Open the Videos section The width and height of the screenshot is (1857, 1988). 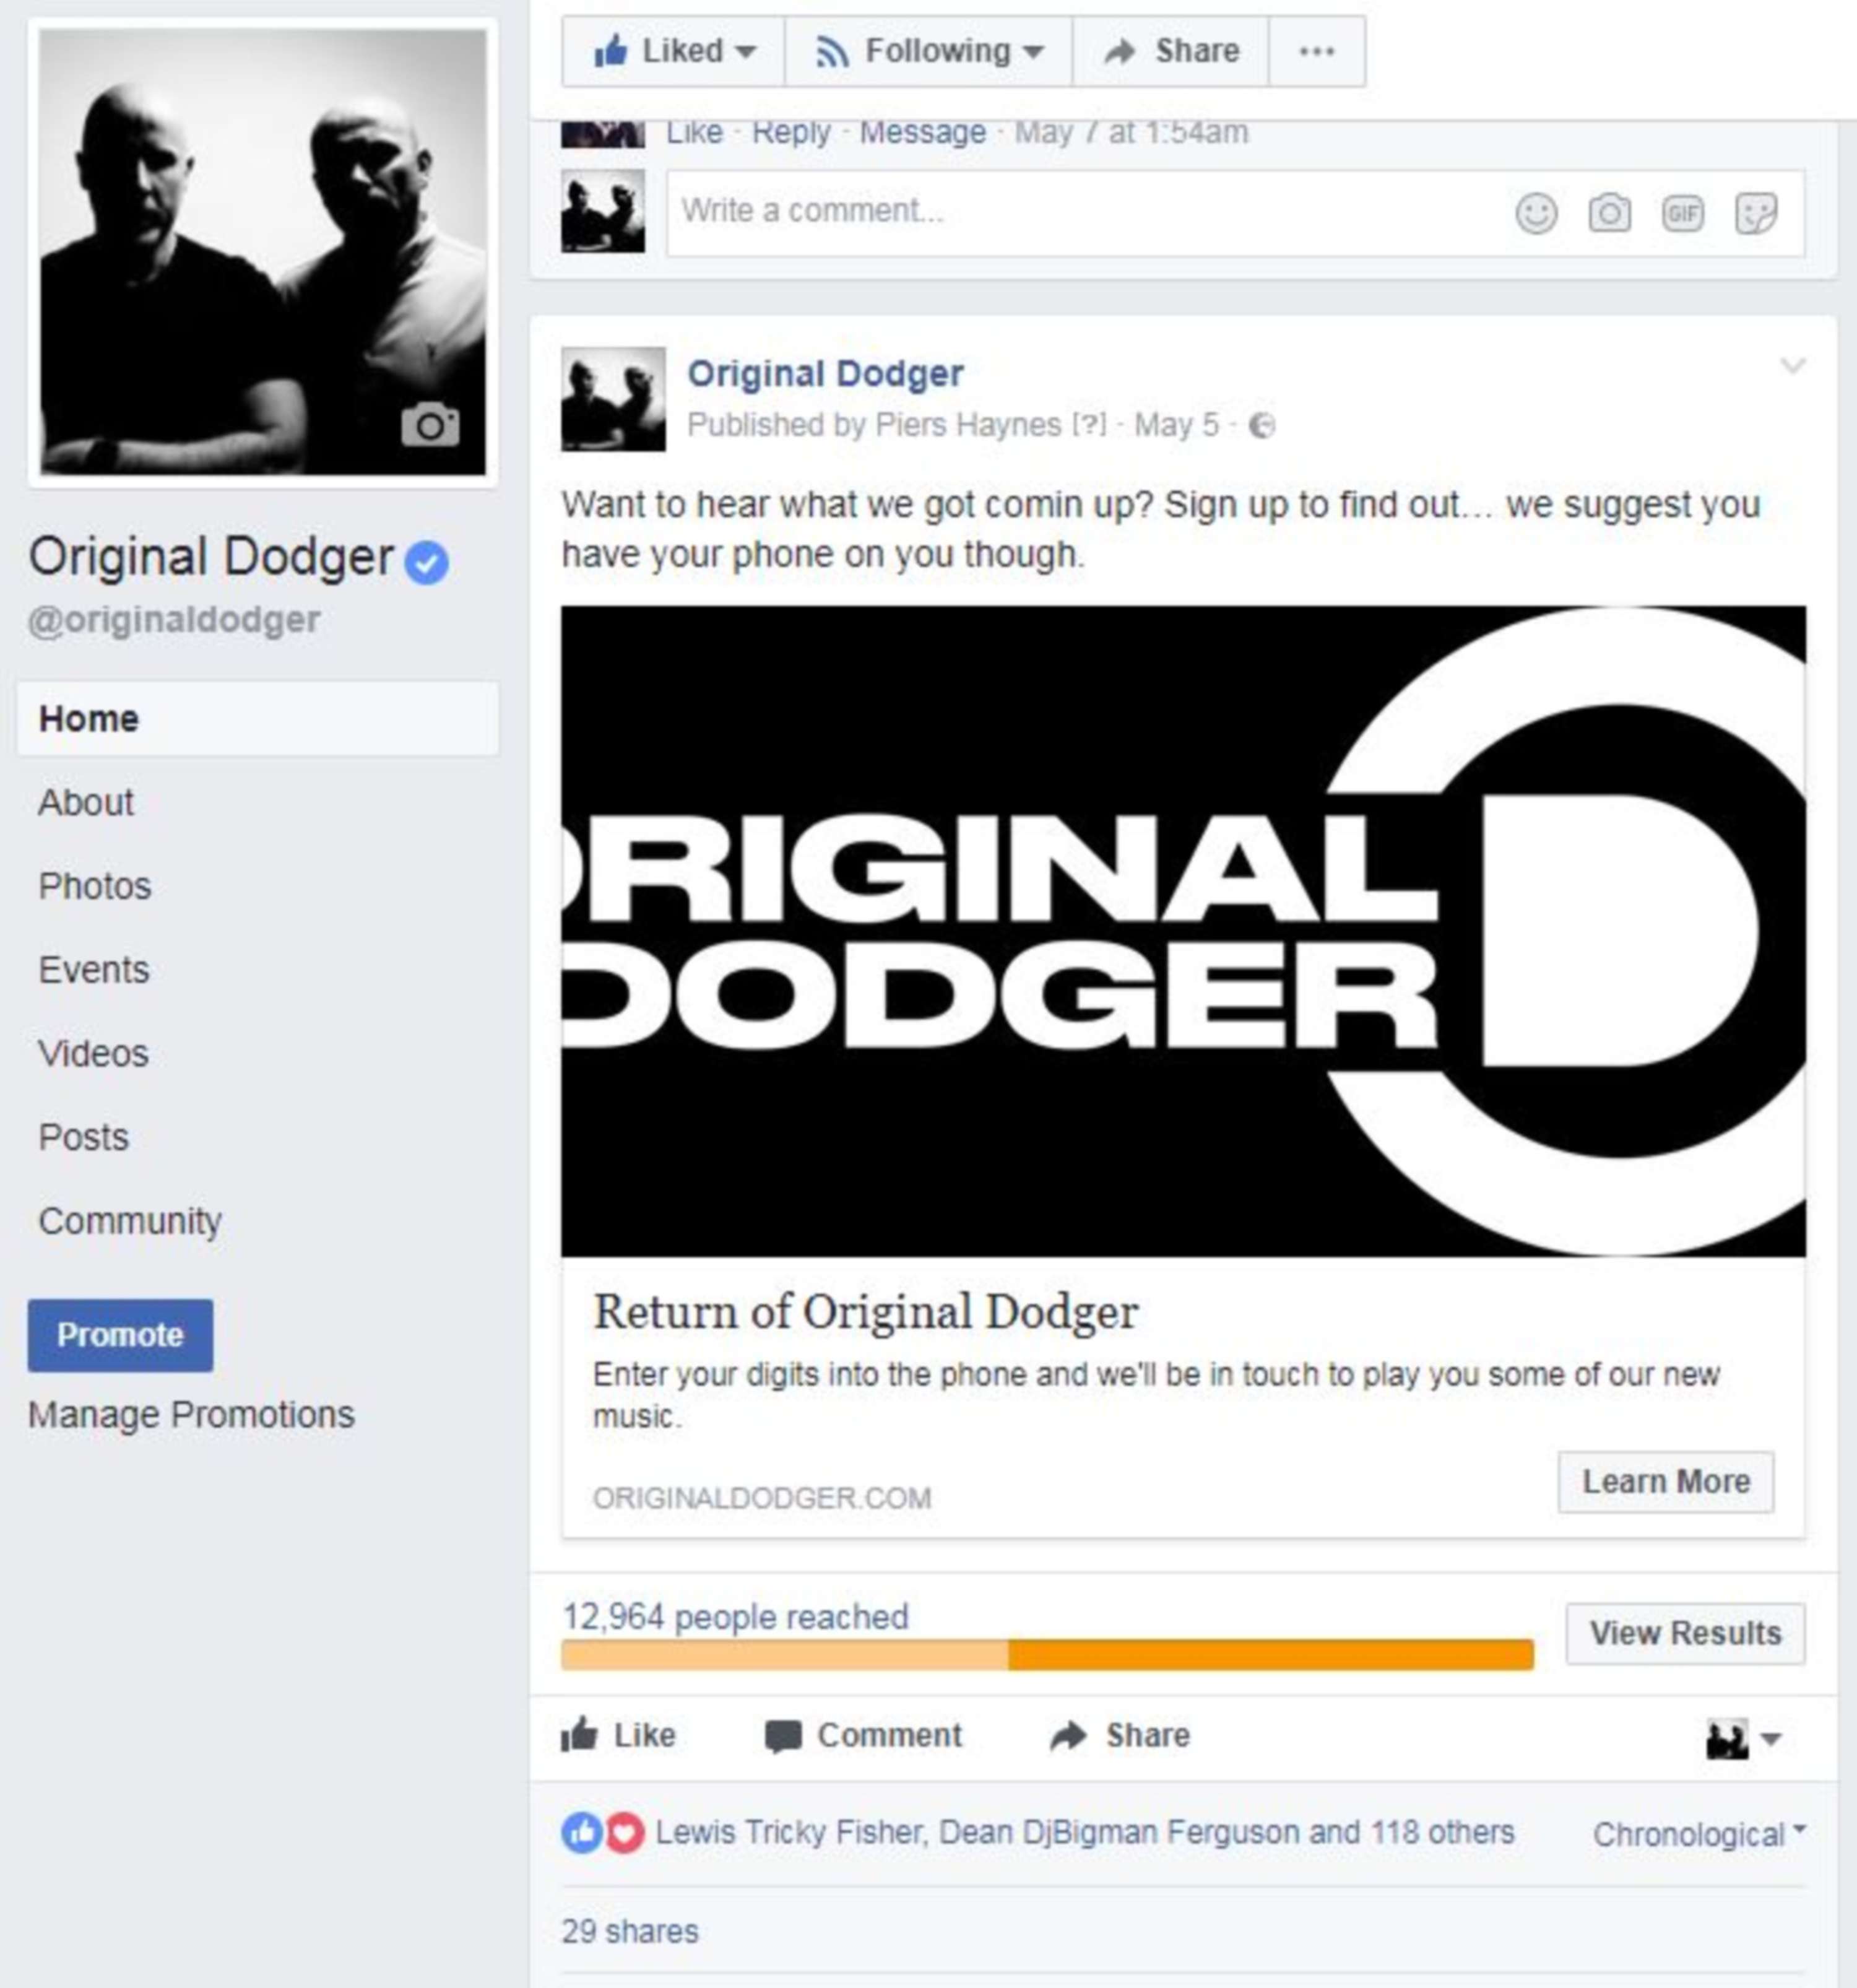click(93, 1054)
